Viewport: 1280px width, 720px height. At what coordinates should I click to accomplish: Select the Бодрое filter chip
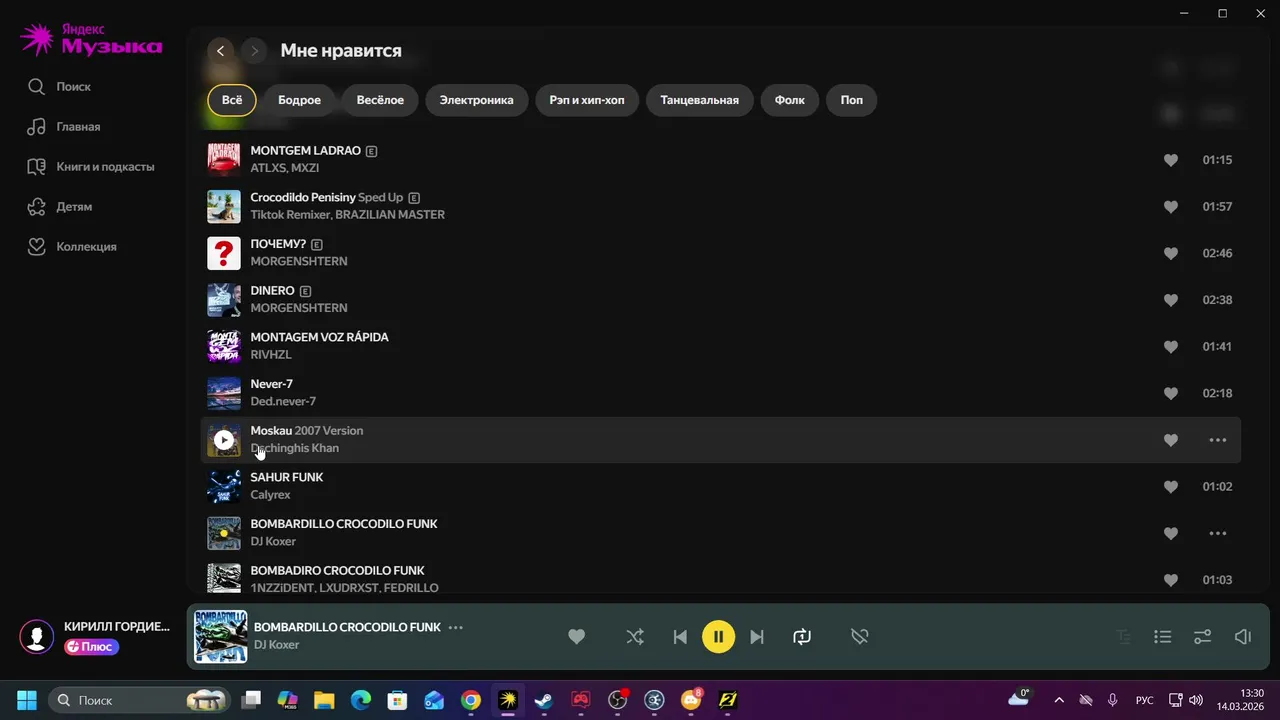pyautogui.click(x=299, y=100)
